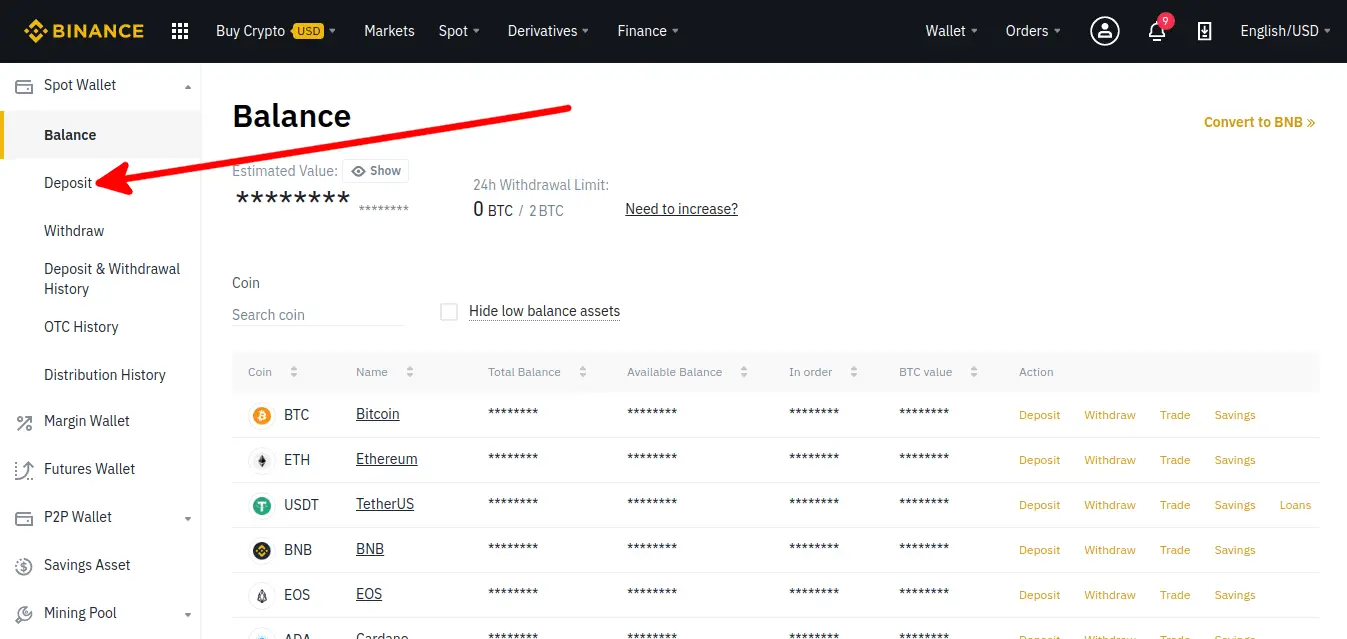
Task: Open Distribution History
Action: tap(105, 375)
